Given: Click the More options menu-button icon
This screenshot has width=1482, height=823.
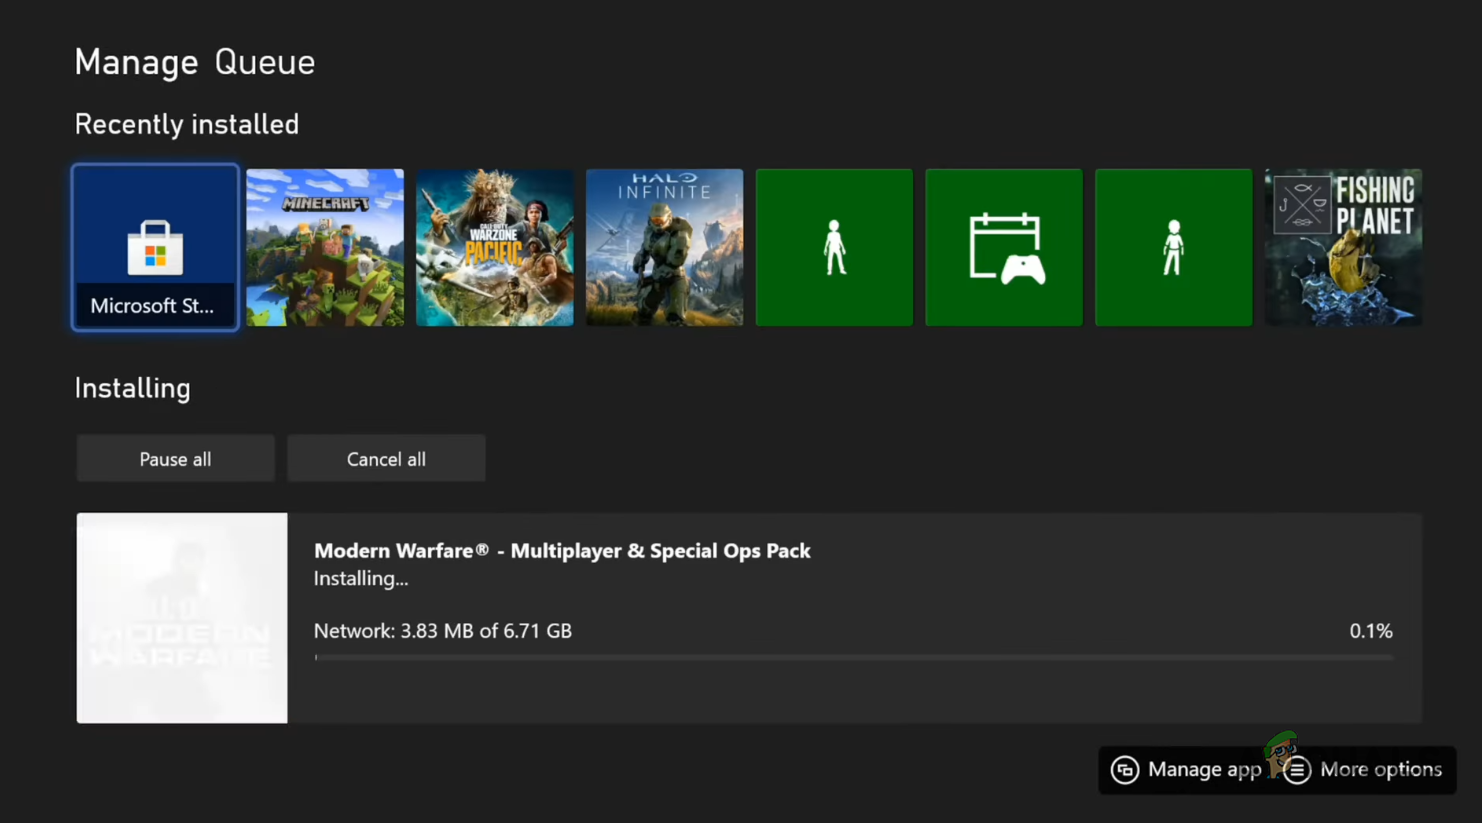Looking at the screenshot, I should point(1297,770).
